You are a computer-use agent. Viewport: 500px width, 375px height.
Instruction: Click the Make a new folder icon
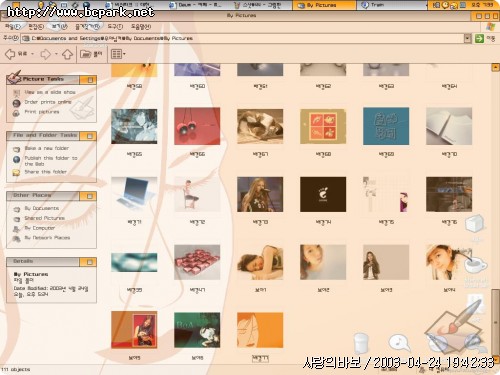(x=16, y=149)
